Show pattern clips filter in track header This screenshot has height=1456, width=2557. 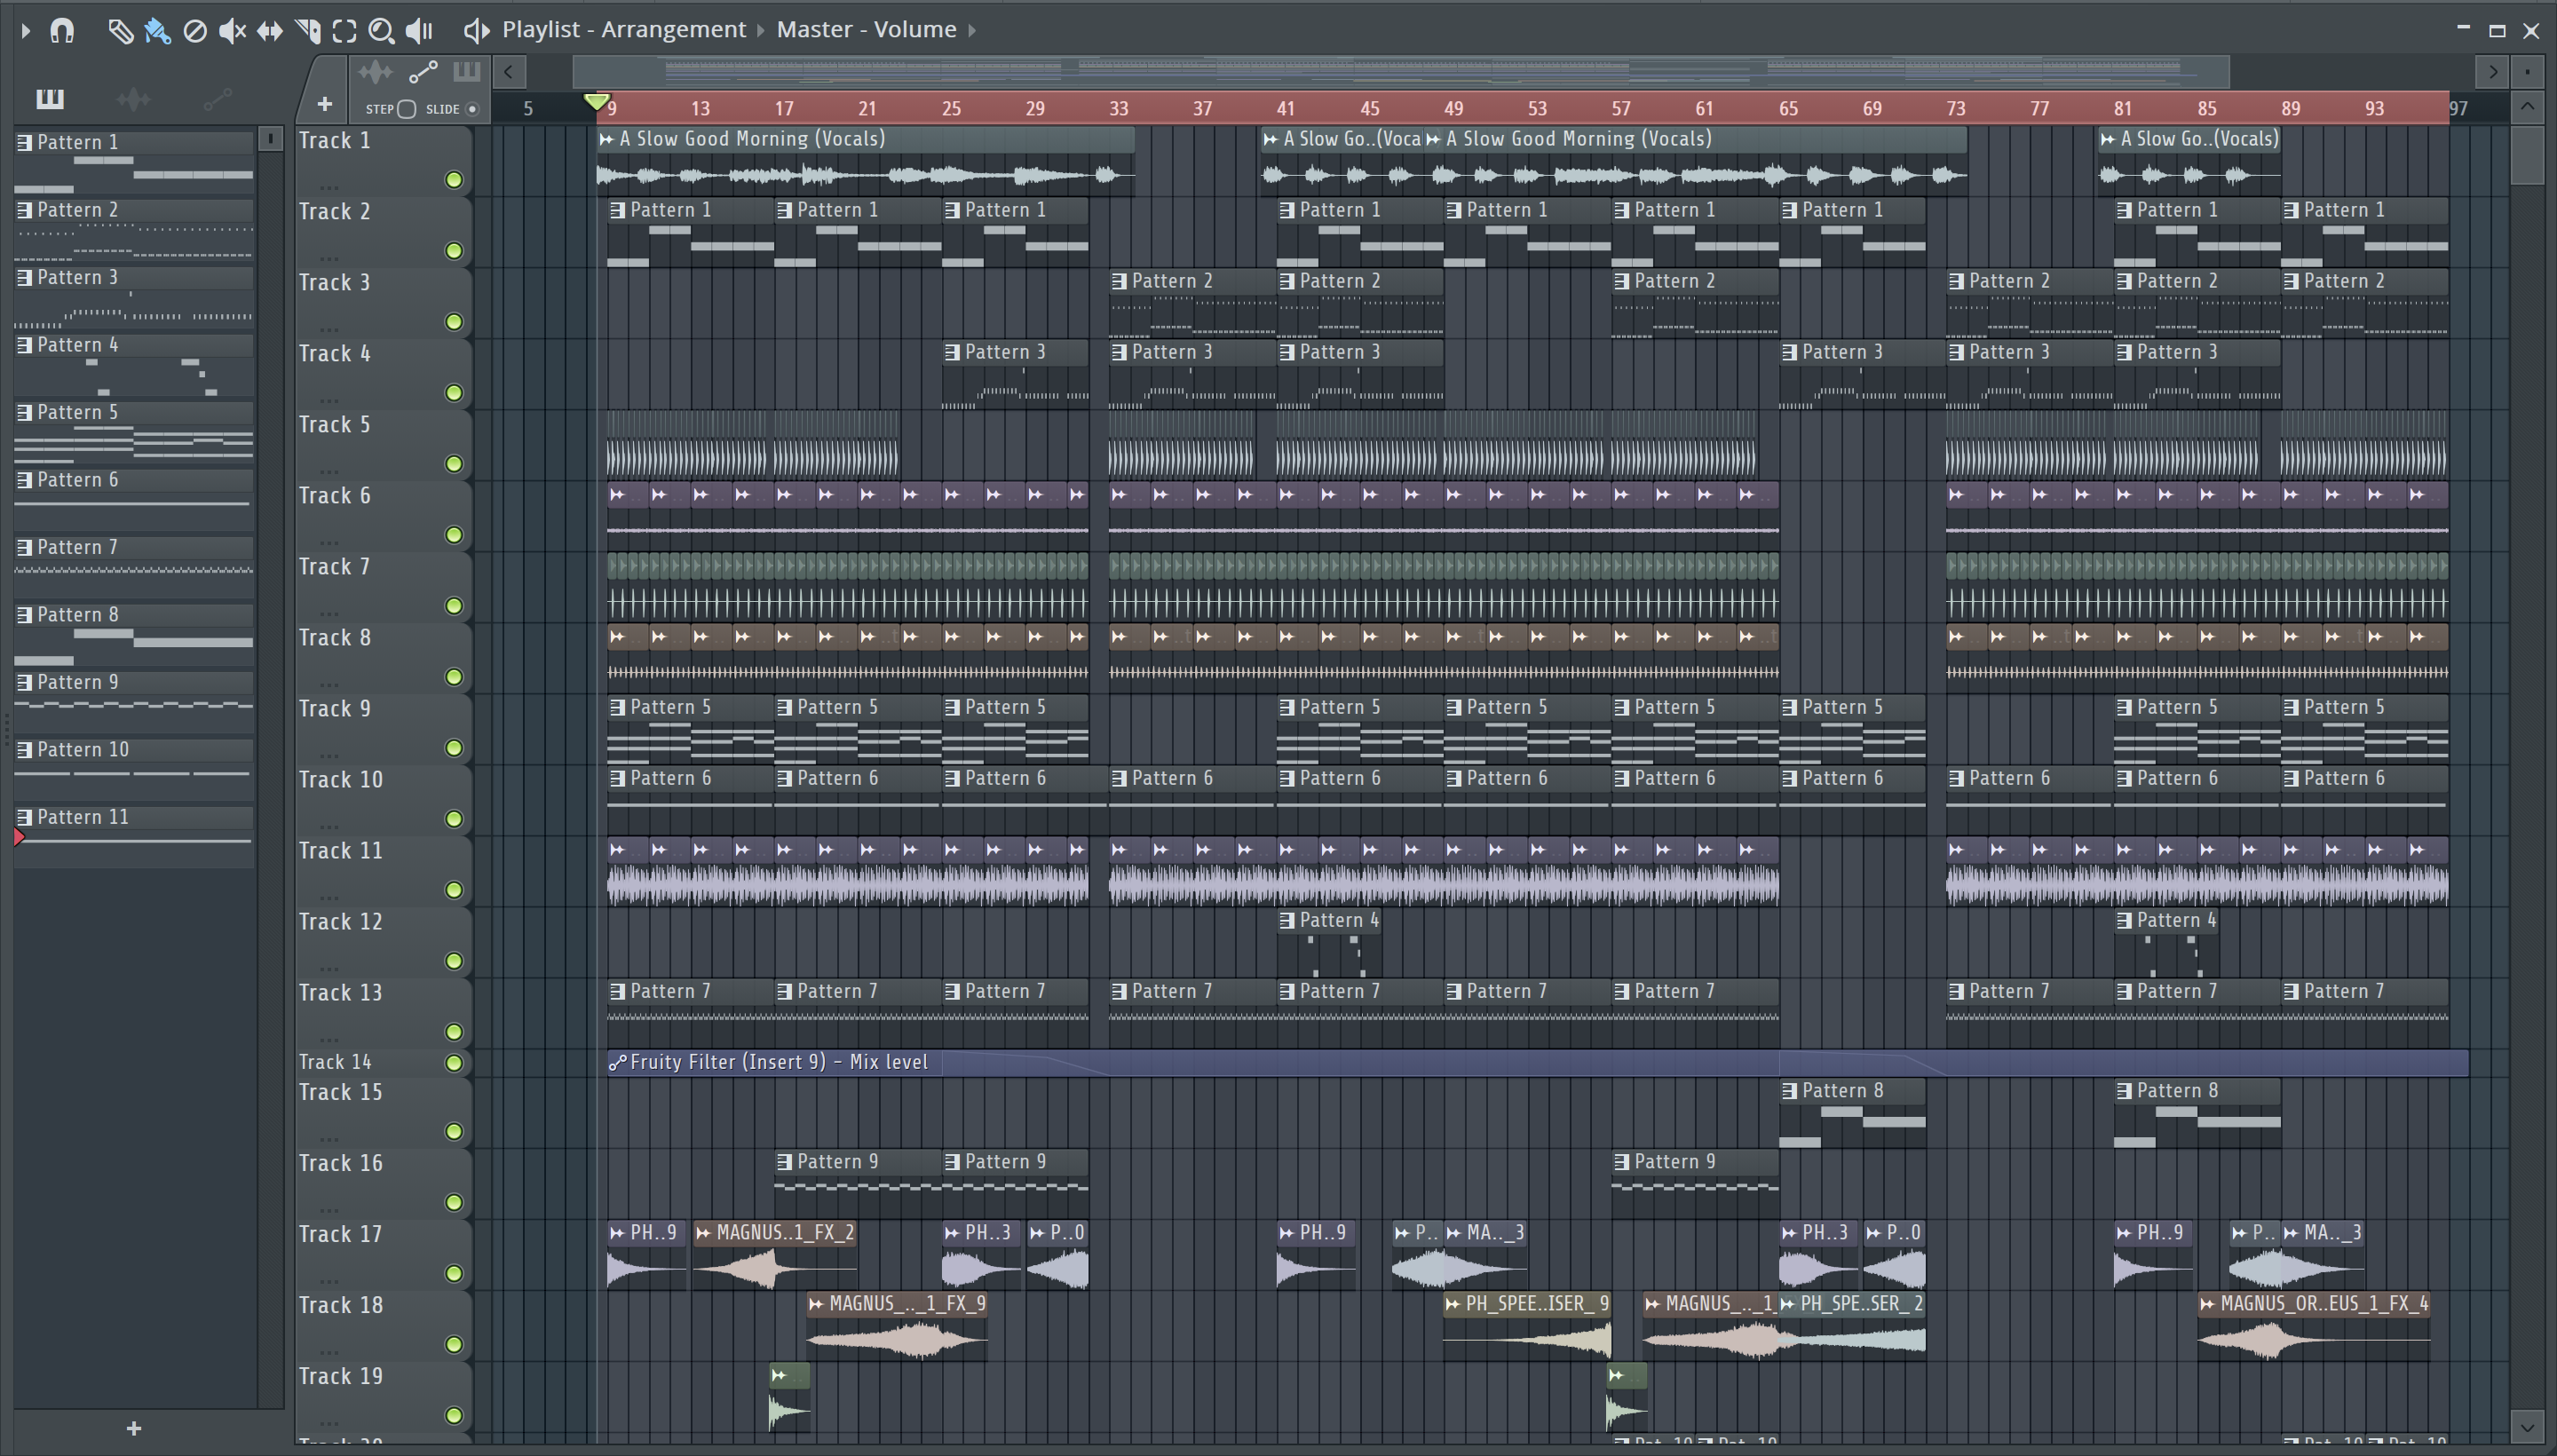(466, 72)
